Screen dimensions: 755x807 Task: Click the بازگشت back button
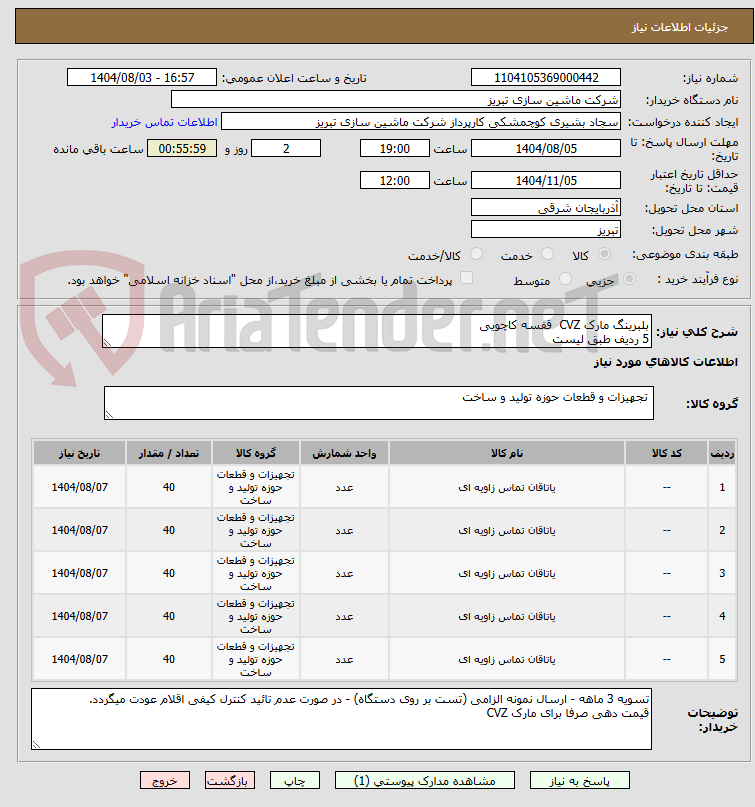tap(230, 780)
